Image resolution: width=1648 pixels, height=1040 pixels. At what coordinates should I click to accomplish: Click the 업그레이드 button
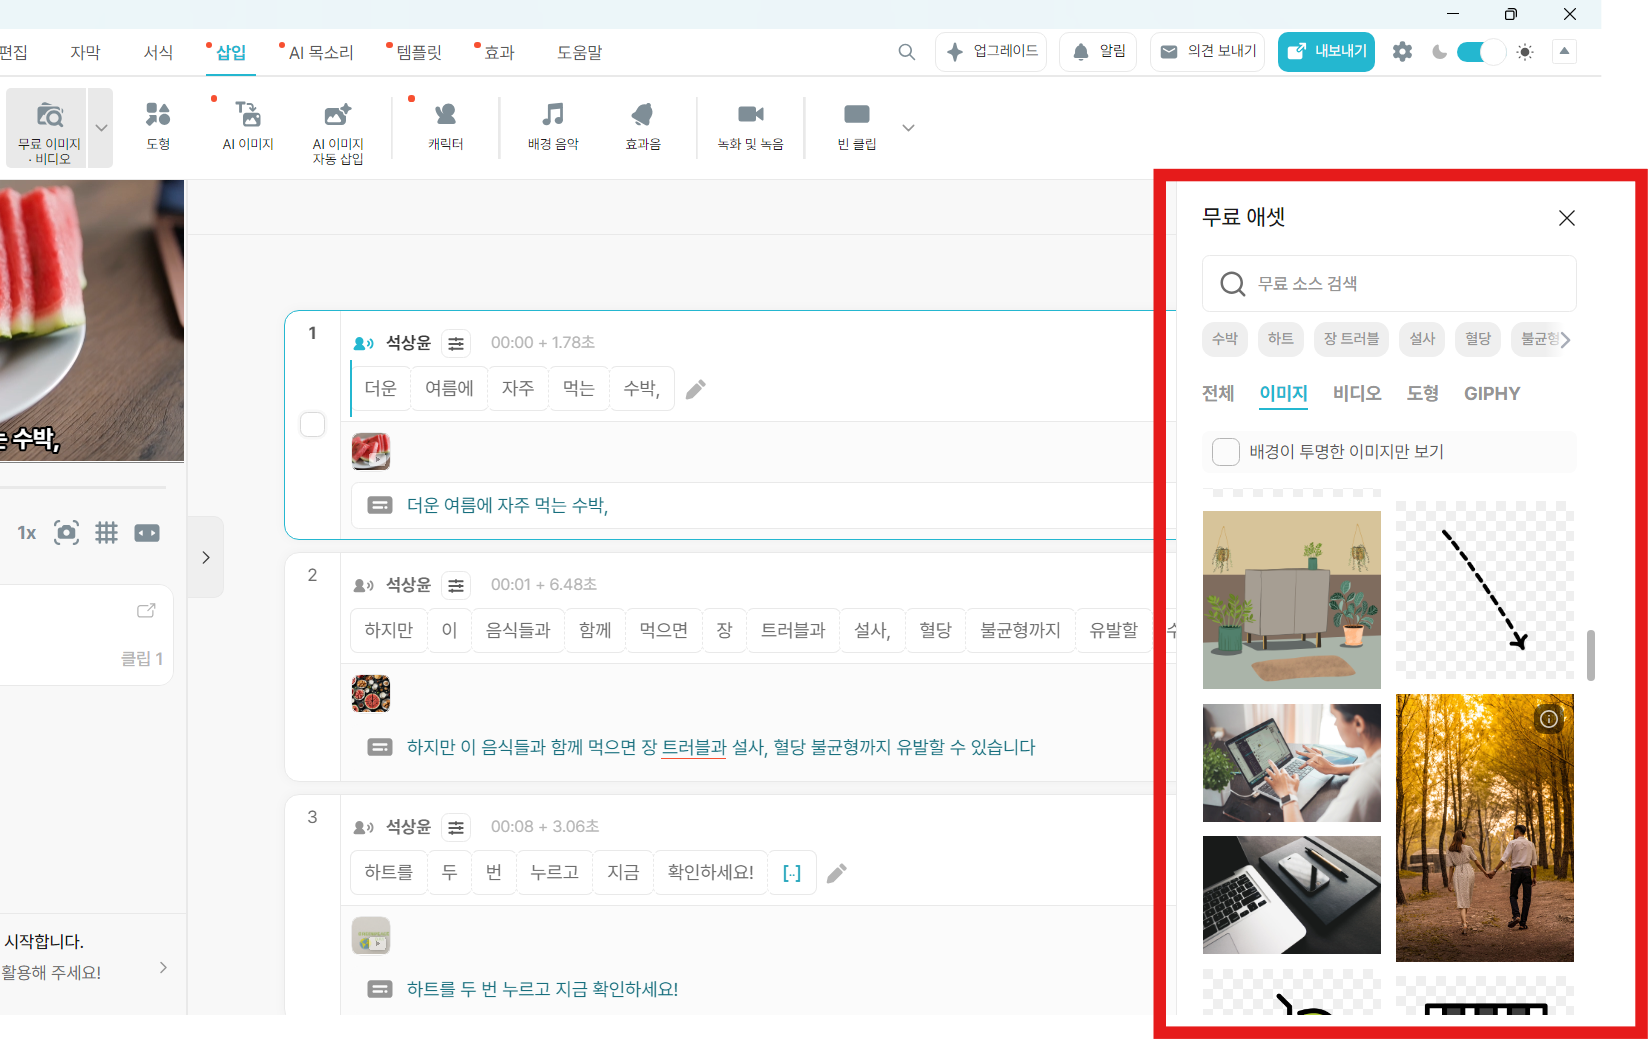pos(991,51)
